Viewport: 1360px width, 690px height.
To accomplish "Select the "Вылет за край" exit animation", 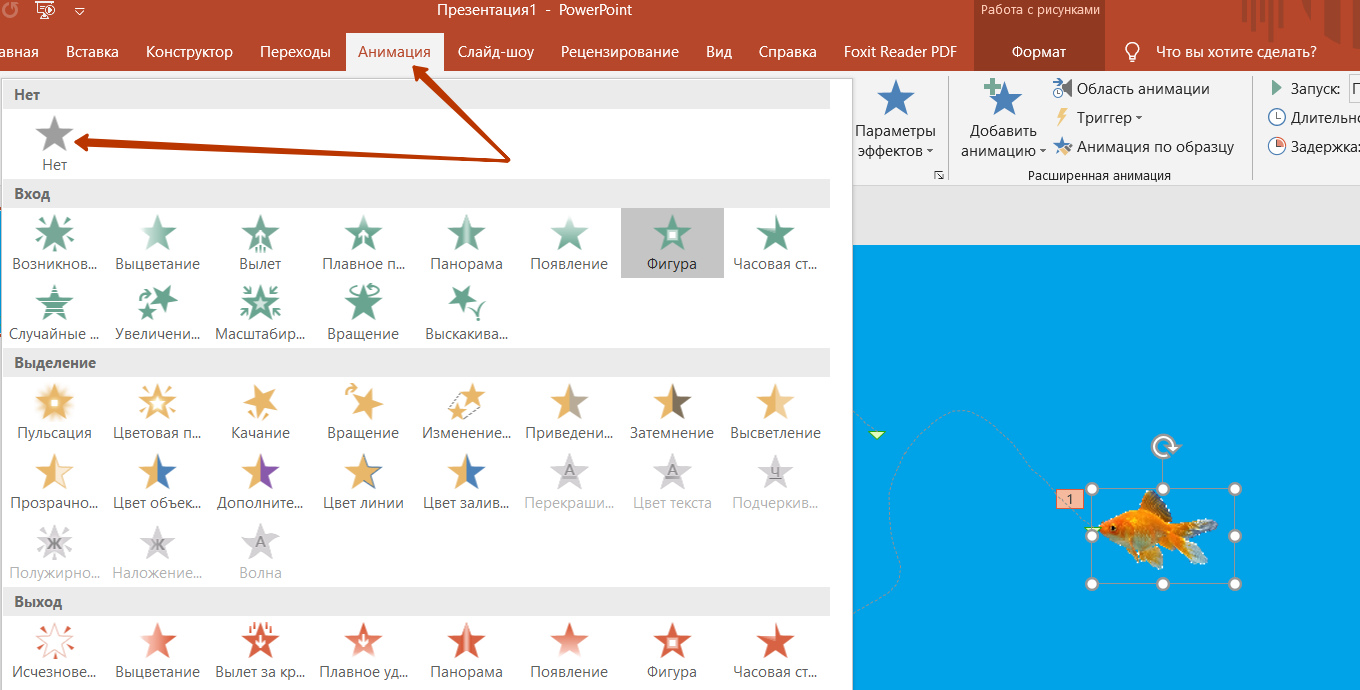I will click(260, 651).
